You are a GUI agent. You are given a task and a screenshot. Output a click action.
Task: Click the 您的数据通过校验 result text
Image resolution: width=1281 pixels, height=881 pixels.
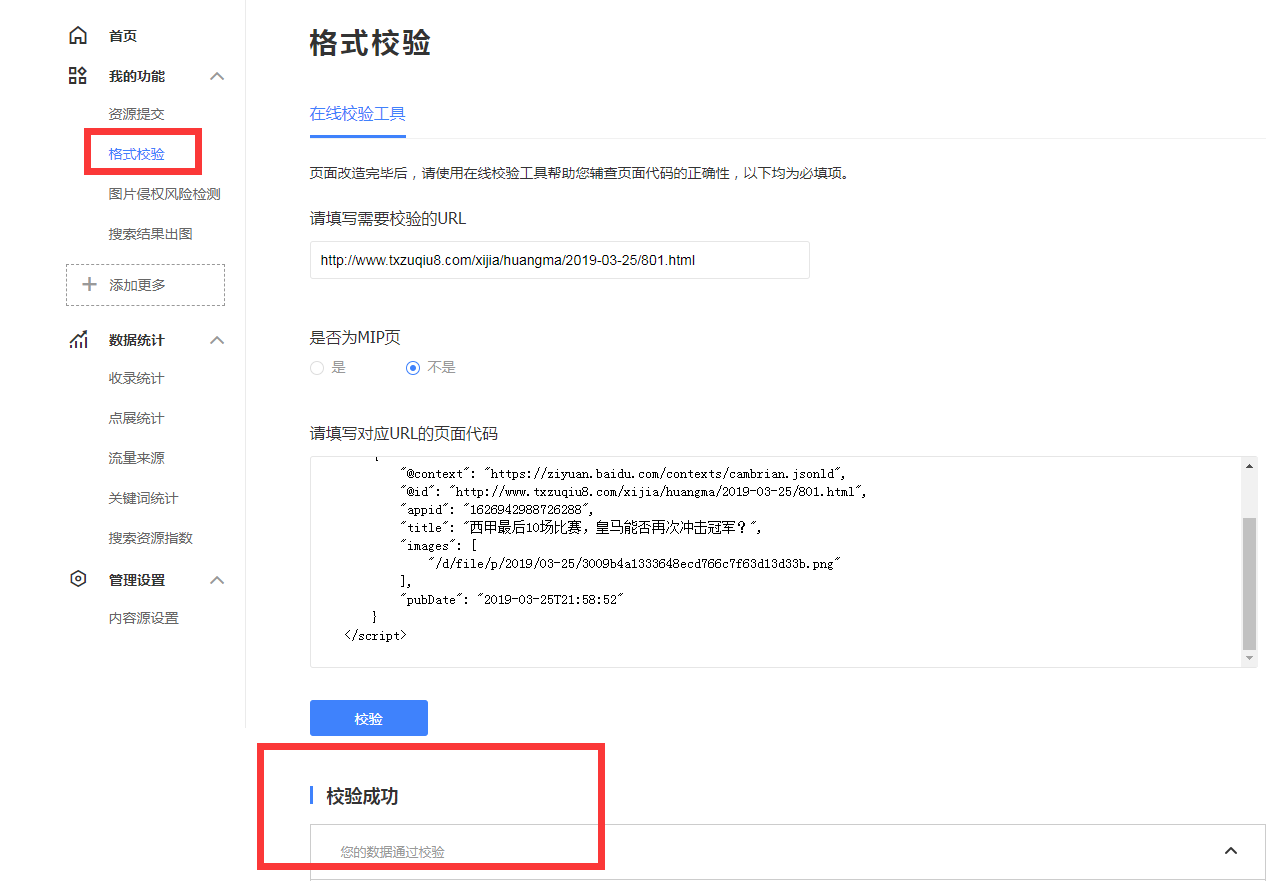(x=392, y=852)
